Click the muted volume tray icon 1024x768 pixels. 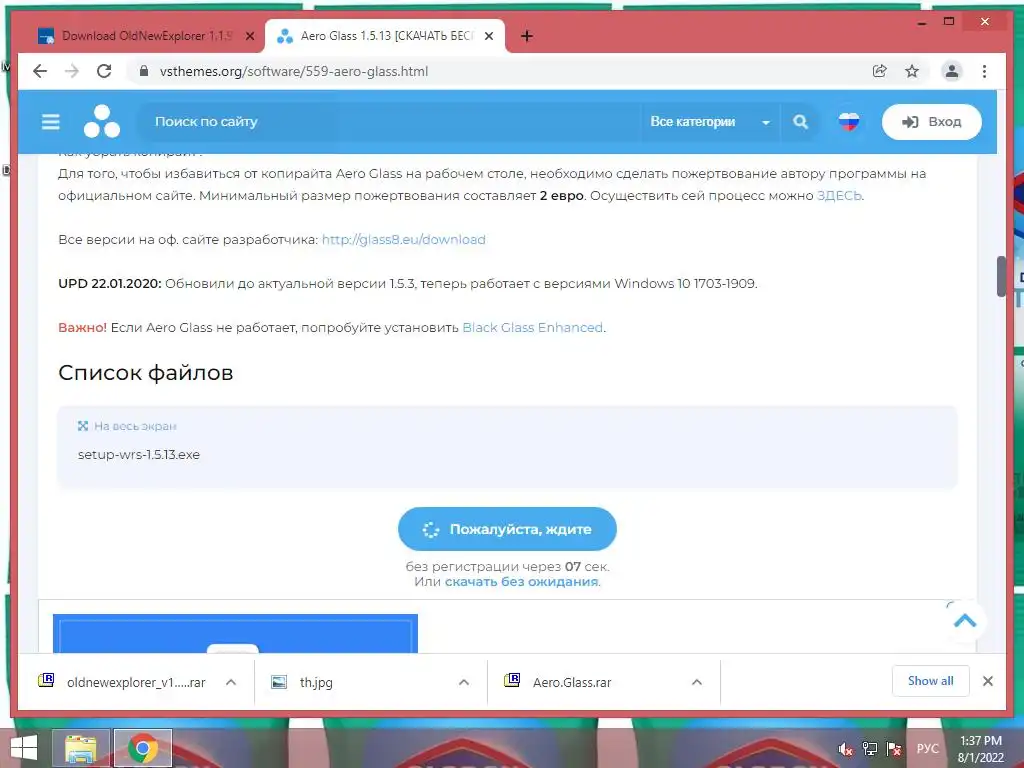point(845,749)
